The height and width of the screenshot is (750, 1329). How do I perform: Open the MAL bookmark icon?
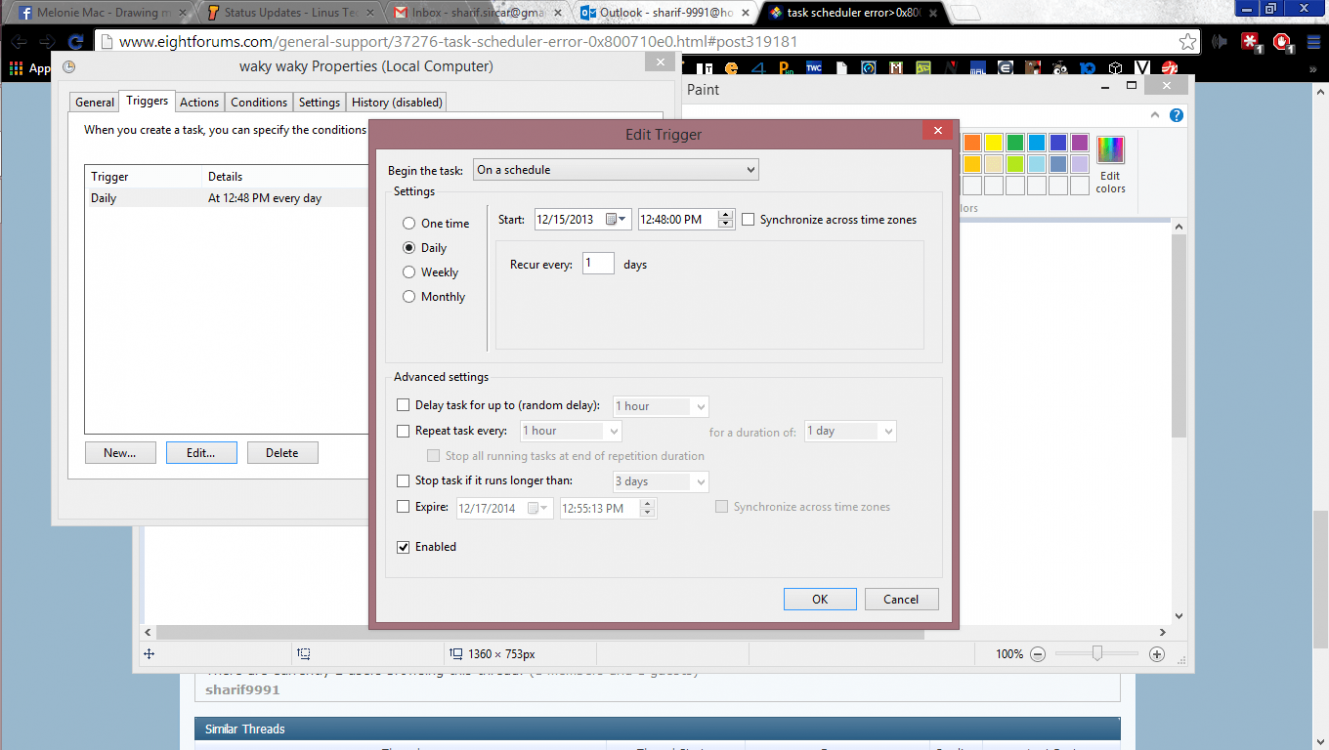tap(978, 68)
